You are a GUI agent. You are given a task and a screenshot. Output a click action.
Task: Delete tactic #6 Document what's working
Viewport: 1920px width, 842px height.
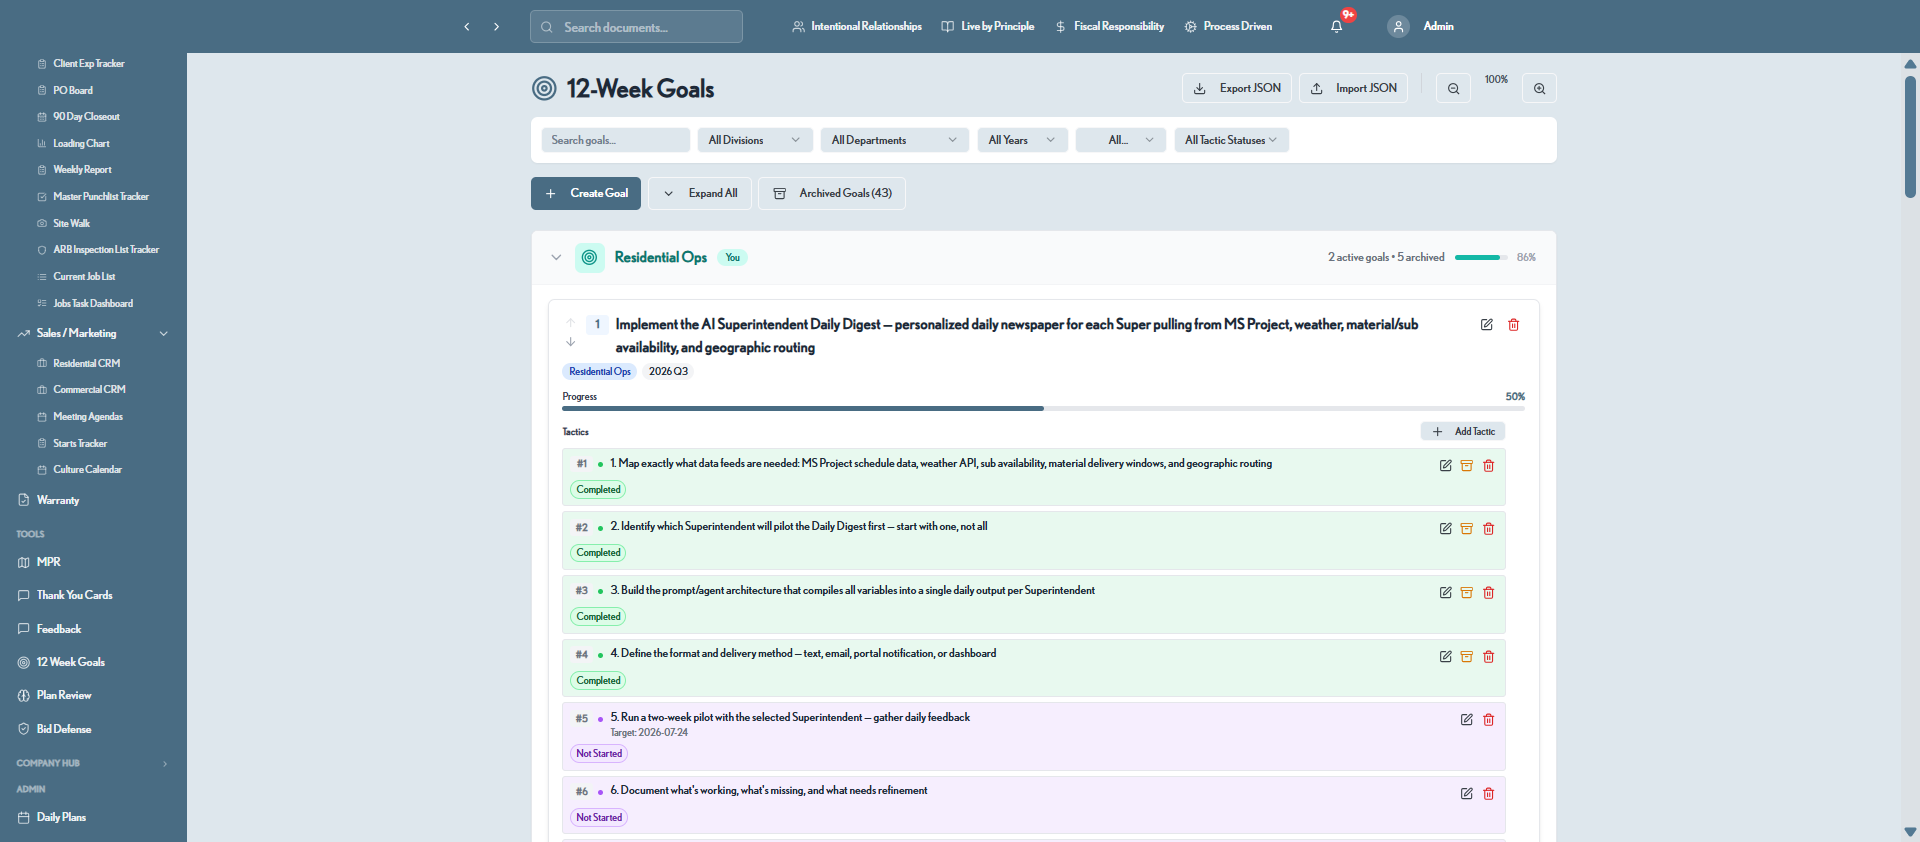point(1489,794)
